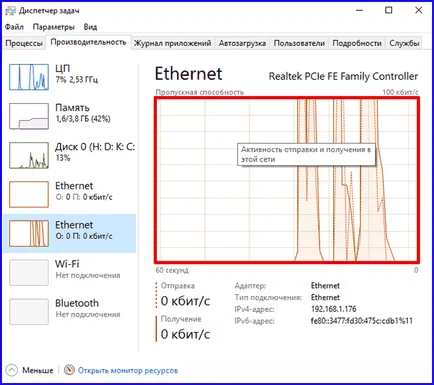Click the Отправка 0 кбит/с value
The height and width of the screenshot is (385, 434).
point(185,301)
